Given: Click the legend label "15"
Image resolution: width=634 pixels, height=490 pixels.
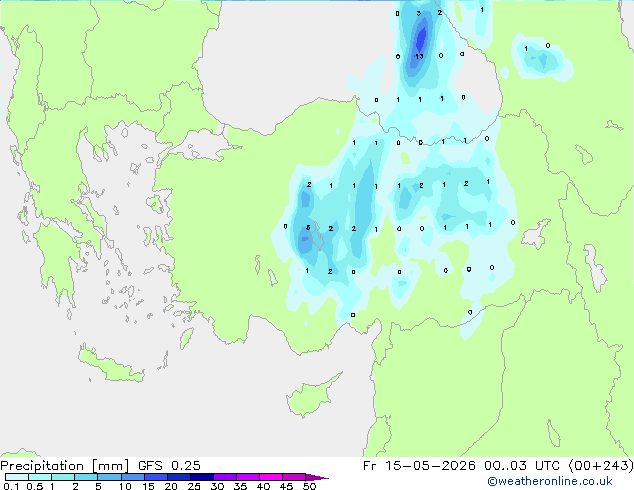Looking at the screenshot, I should (148, 486).
